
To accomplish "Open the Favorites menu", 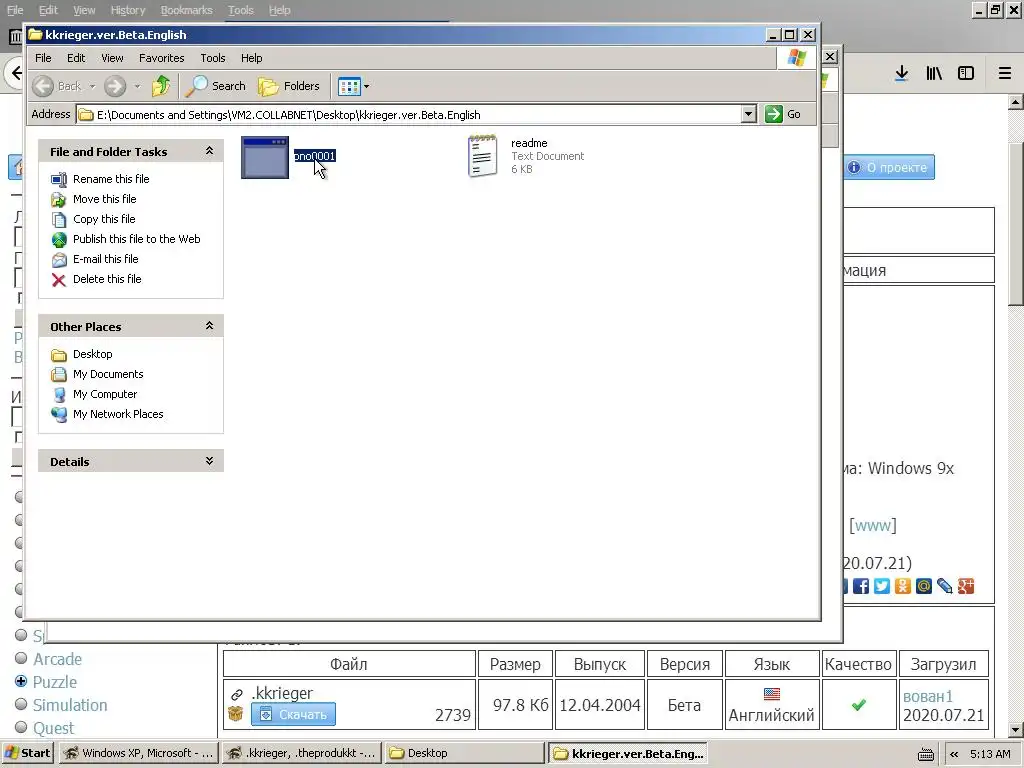I will pos(161,58).
